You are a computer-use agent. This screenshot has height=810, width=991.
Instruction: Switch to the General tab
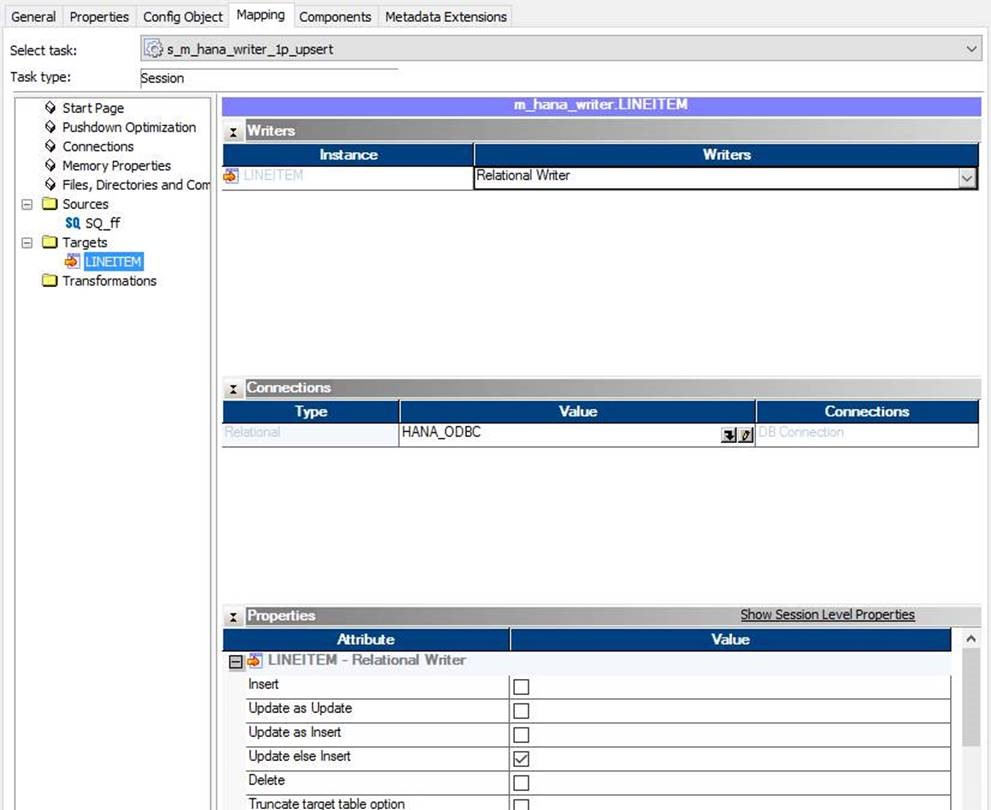tap(33, 16)
